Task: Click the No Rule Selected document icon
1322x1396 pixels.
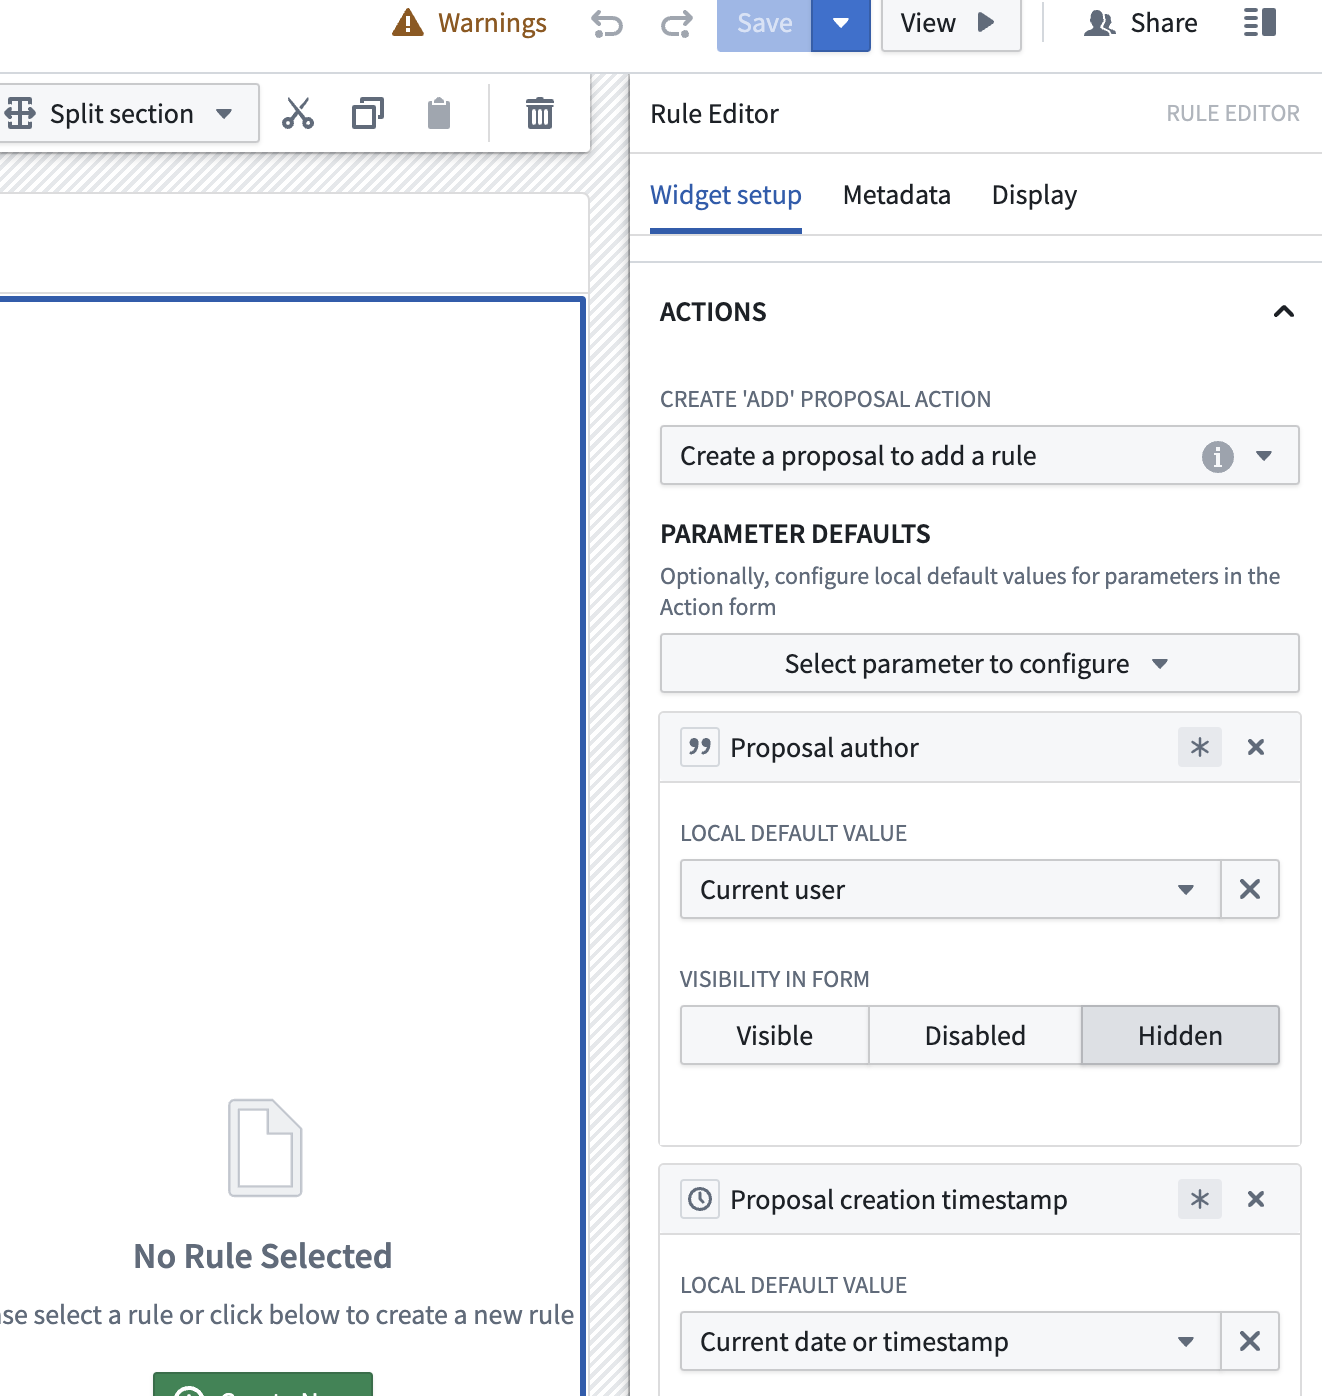Action: point(265,1148)
